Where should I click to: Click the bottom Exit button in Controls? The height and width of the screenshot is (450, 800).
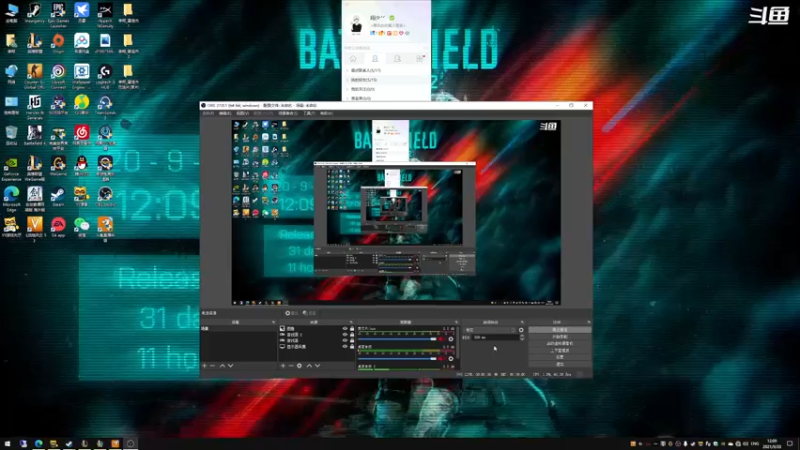coord(560,364)
